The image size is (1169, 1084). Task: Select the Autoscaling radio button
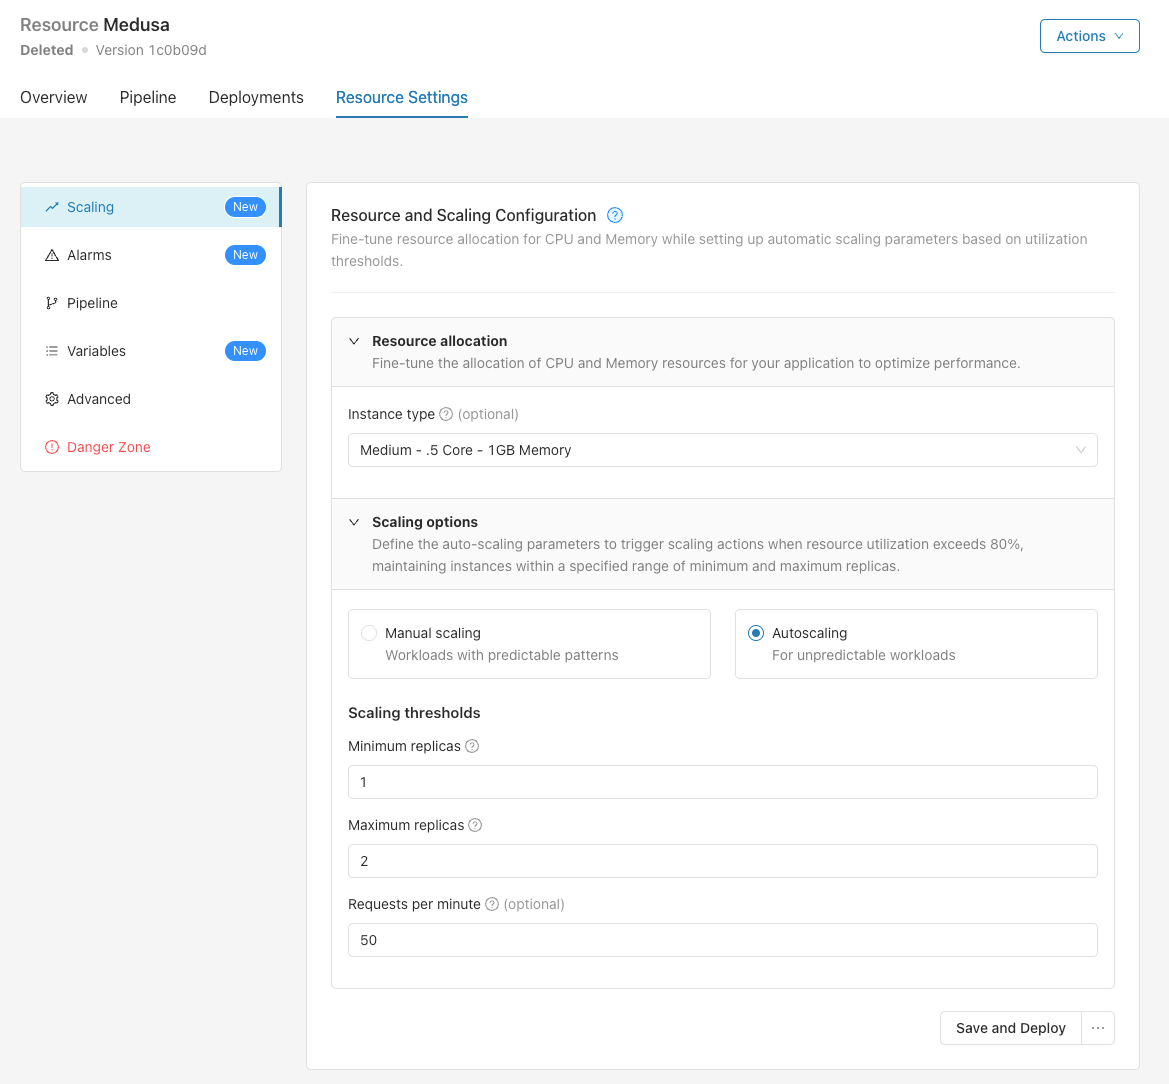(x=756, y=633)
